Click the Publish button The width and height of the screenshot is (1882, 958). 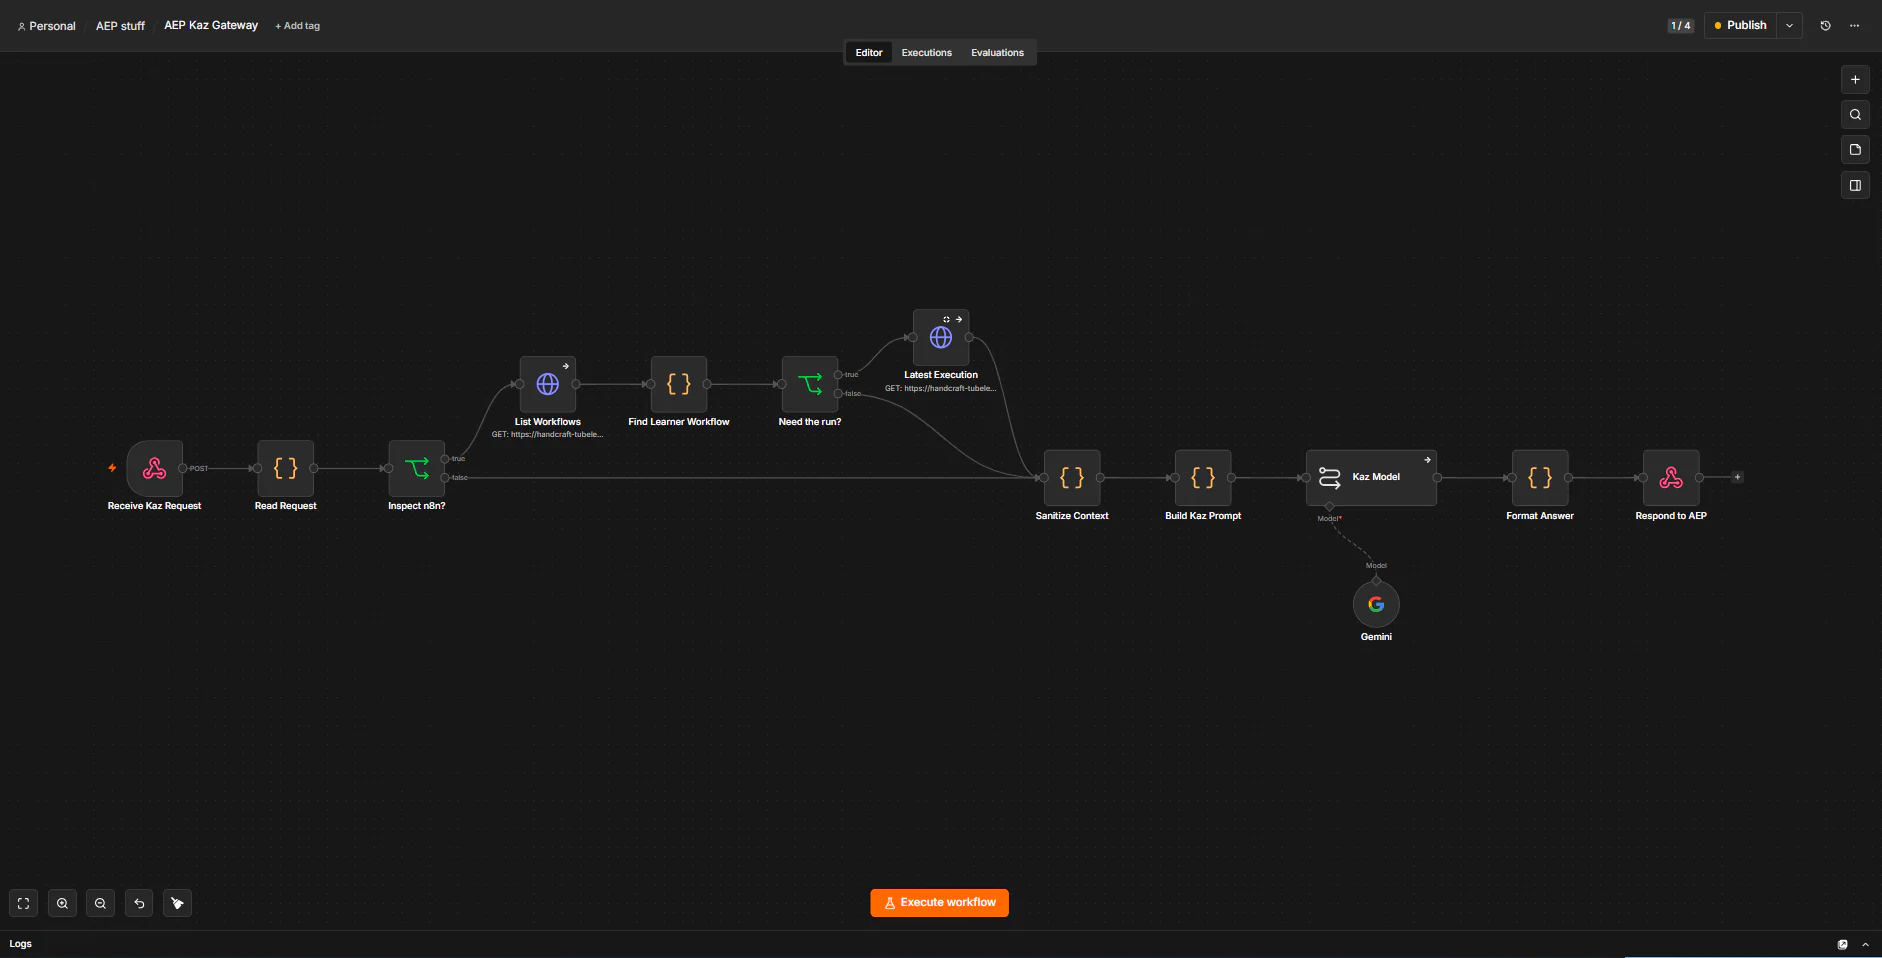tap(1740, 25)
